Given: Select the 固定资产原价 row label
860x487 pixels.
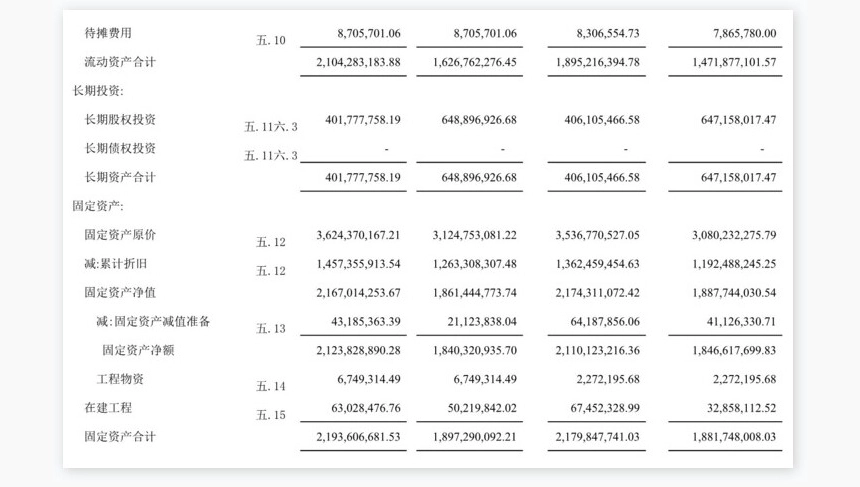Looking at the screenshot, I should pyautogui.click(x=120, y=235).
